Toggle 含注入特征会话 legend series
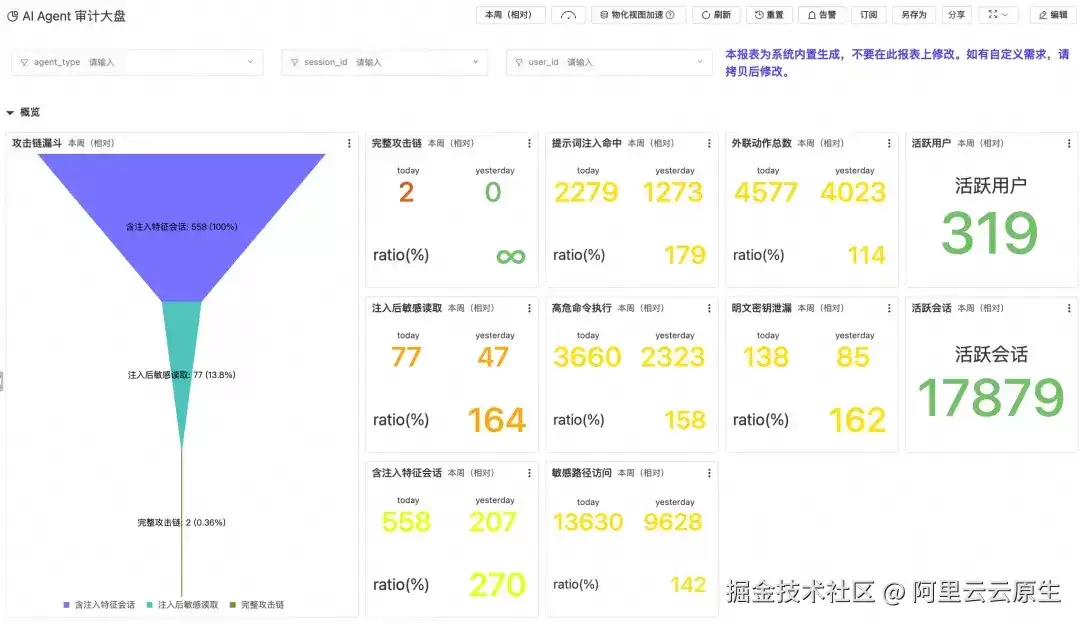The image size is (1080, 624). tap(99, 605)
